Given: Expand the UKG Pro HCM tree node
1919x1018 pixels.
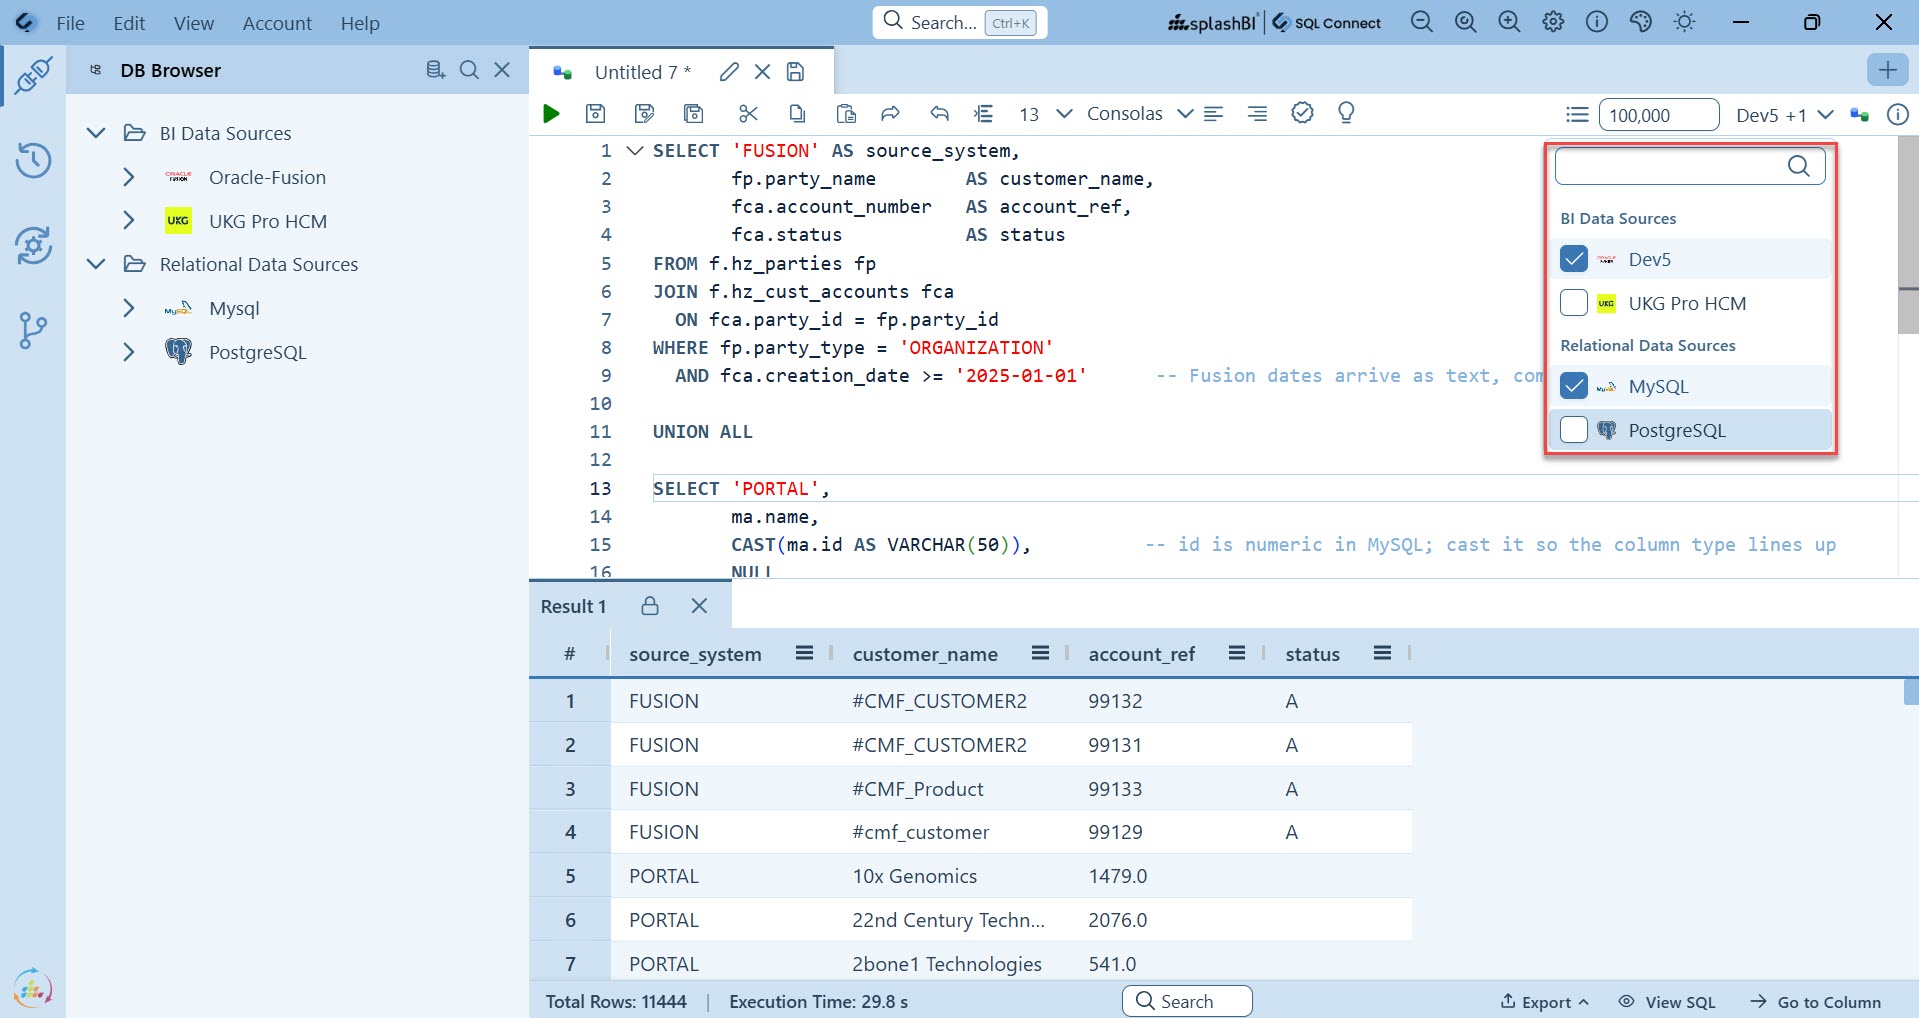Looking at the screenshot, I should [128, 221].
